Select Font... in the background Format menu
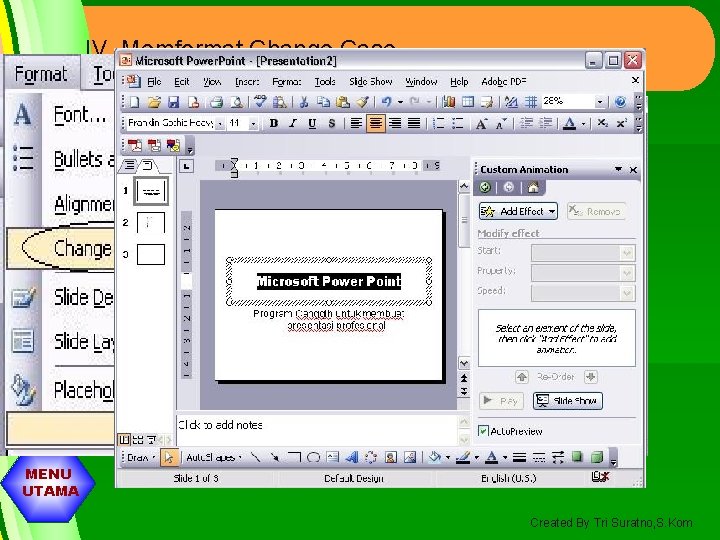The width and height of the screenshot is (720, 540). 79,114
